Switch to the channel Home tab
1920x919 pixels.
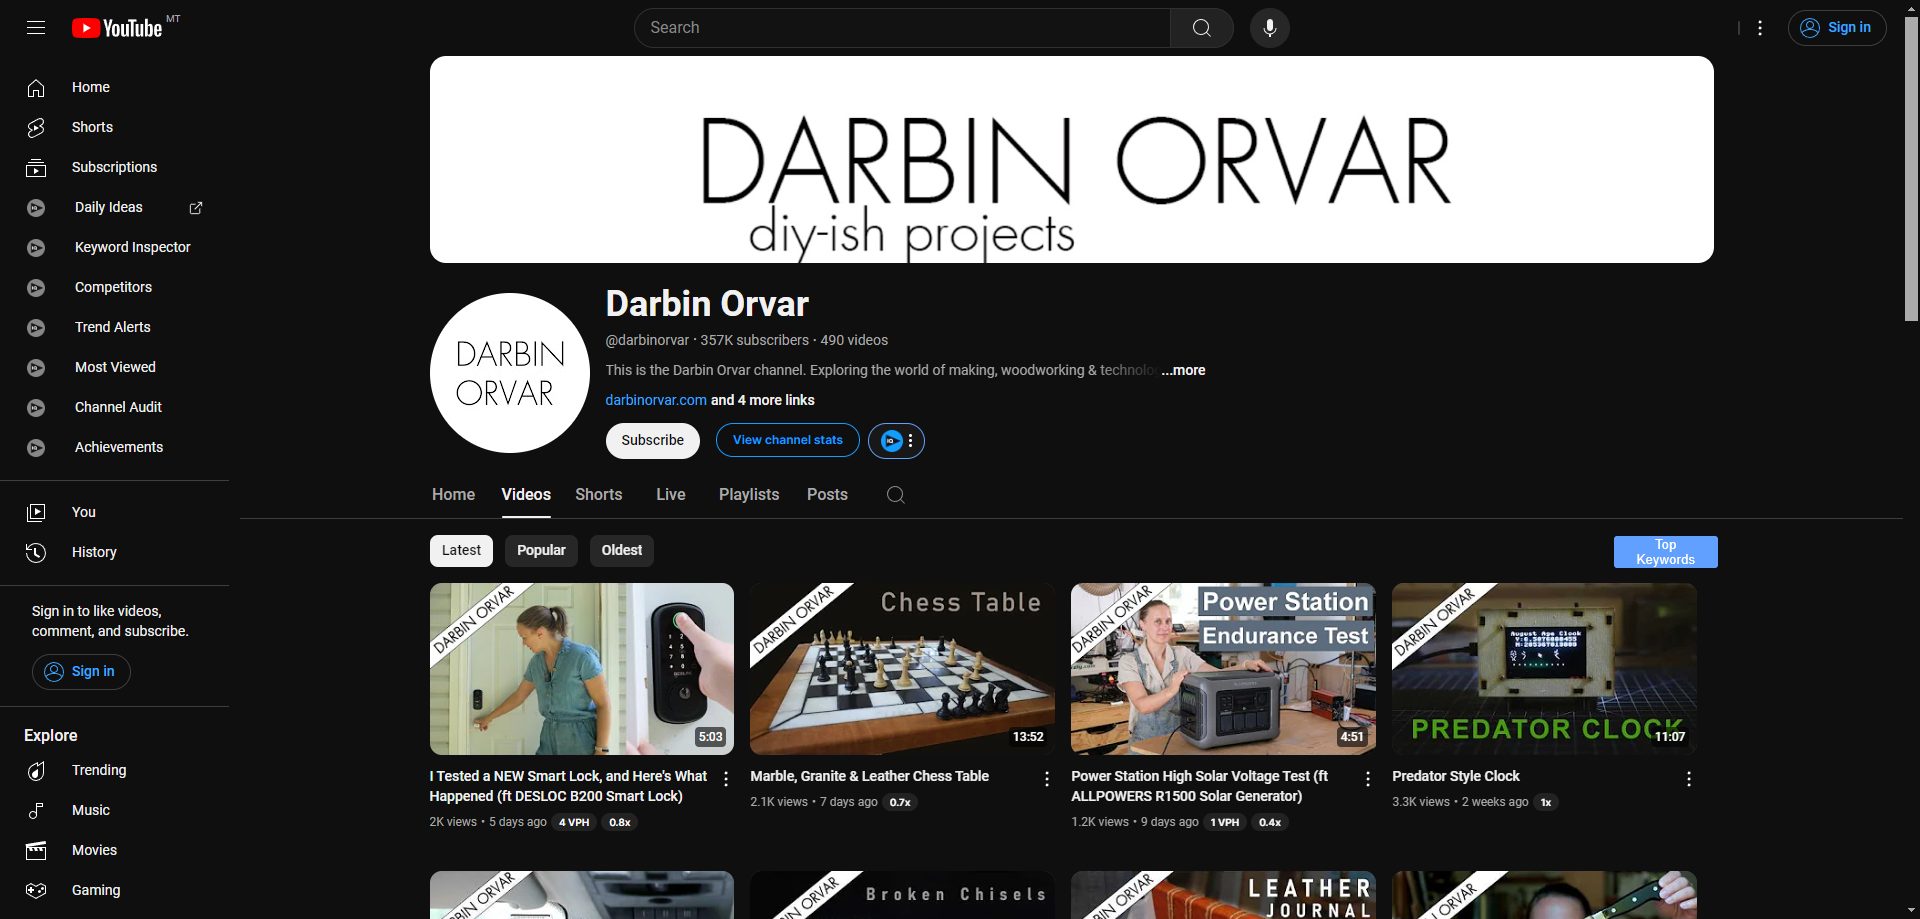[x=453, y=495]
